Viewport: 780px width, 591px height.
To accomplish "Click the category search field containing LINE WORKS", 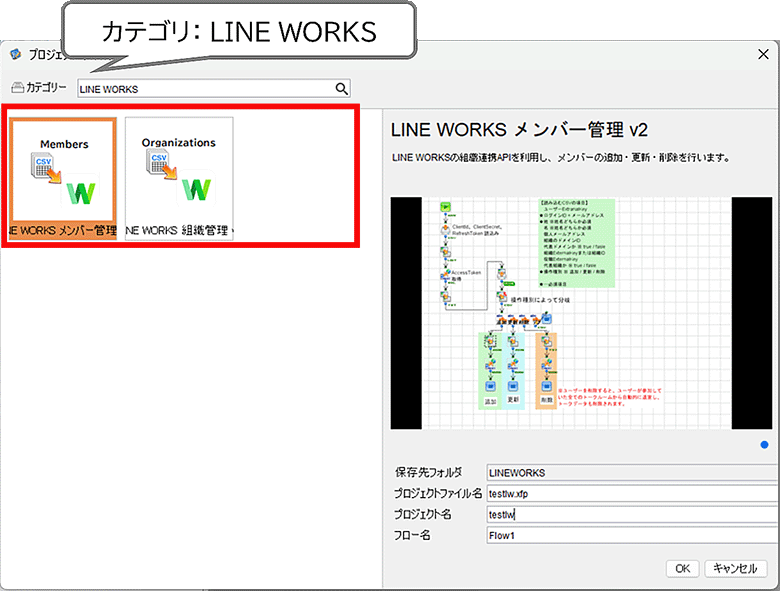I will pyautogui.click(x=214, y=89).
